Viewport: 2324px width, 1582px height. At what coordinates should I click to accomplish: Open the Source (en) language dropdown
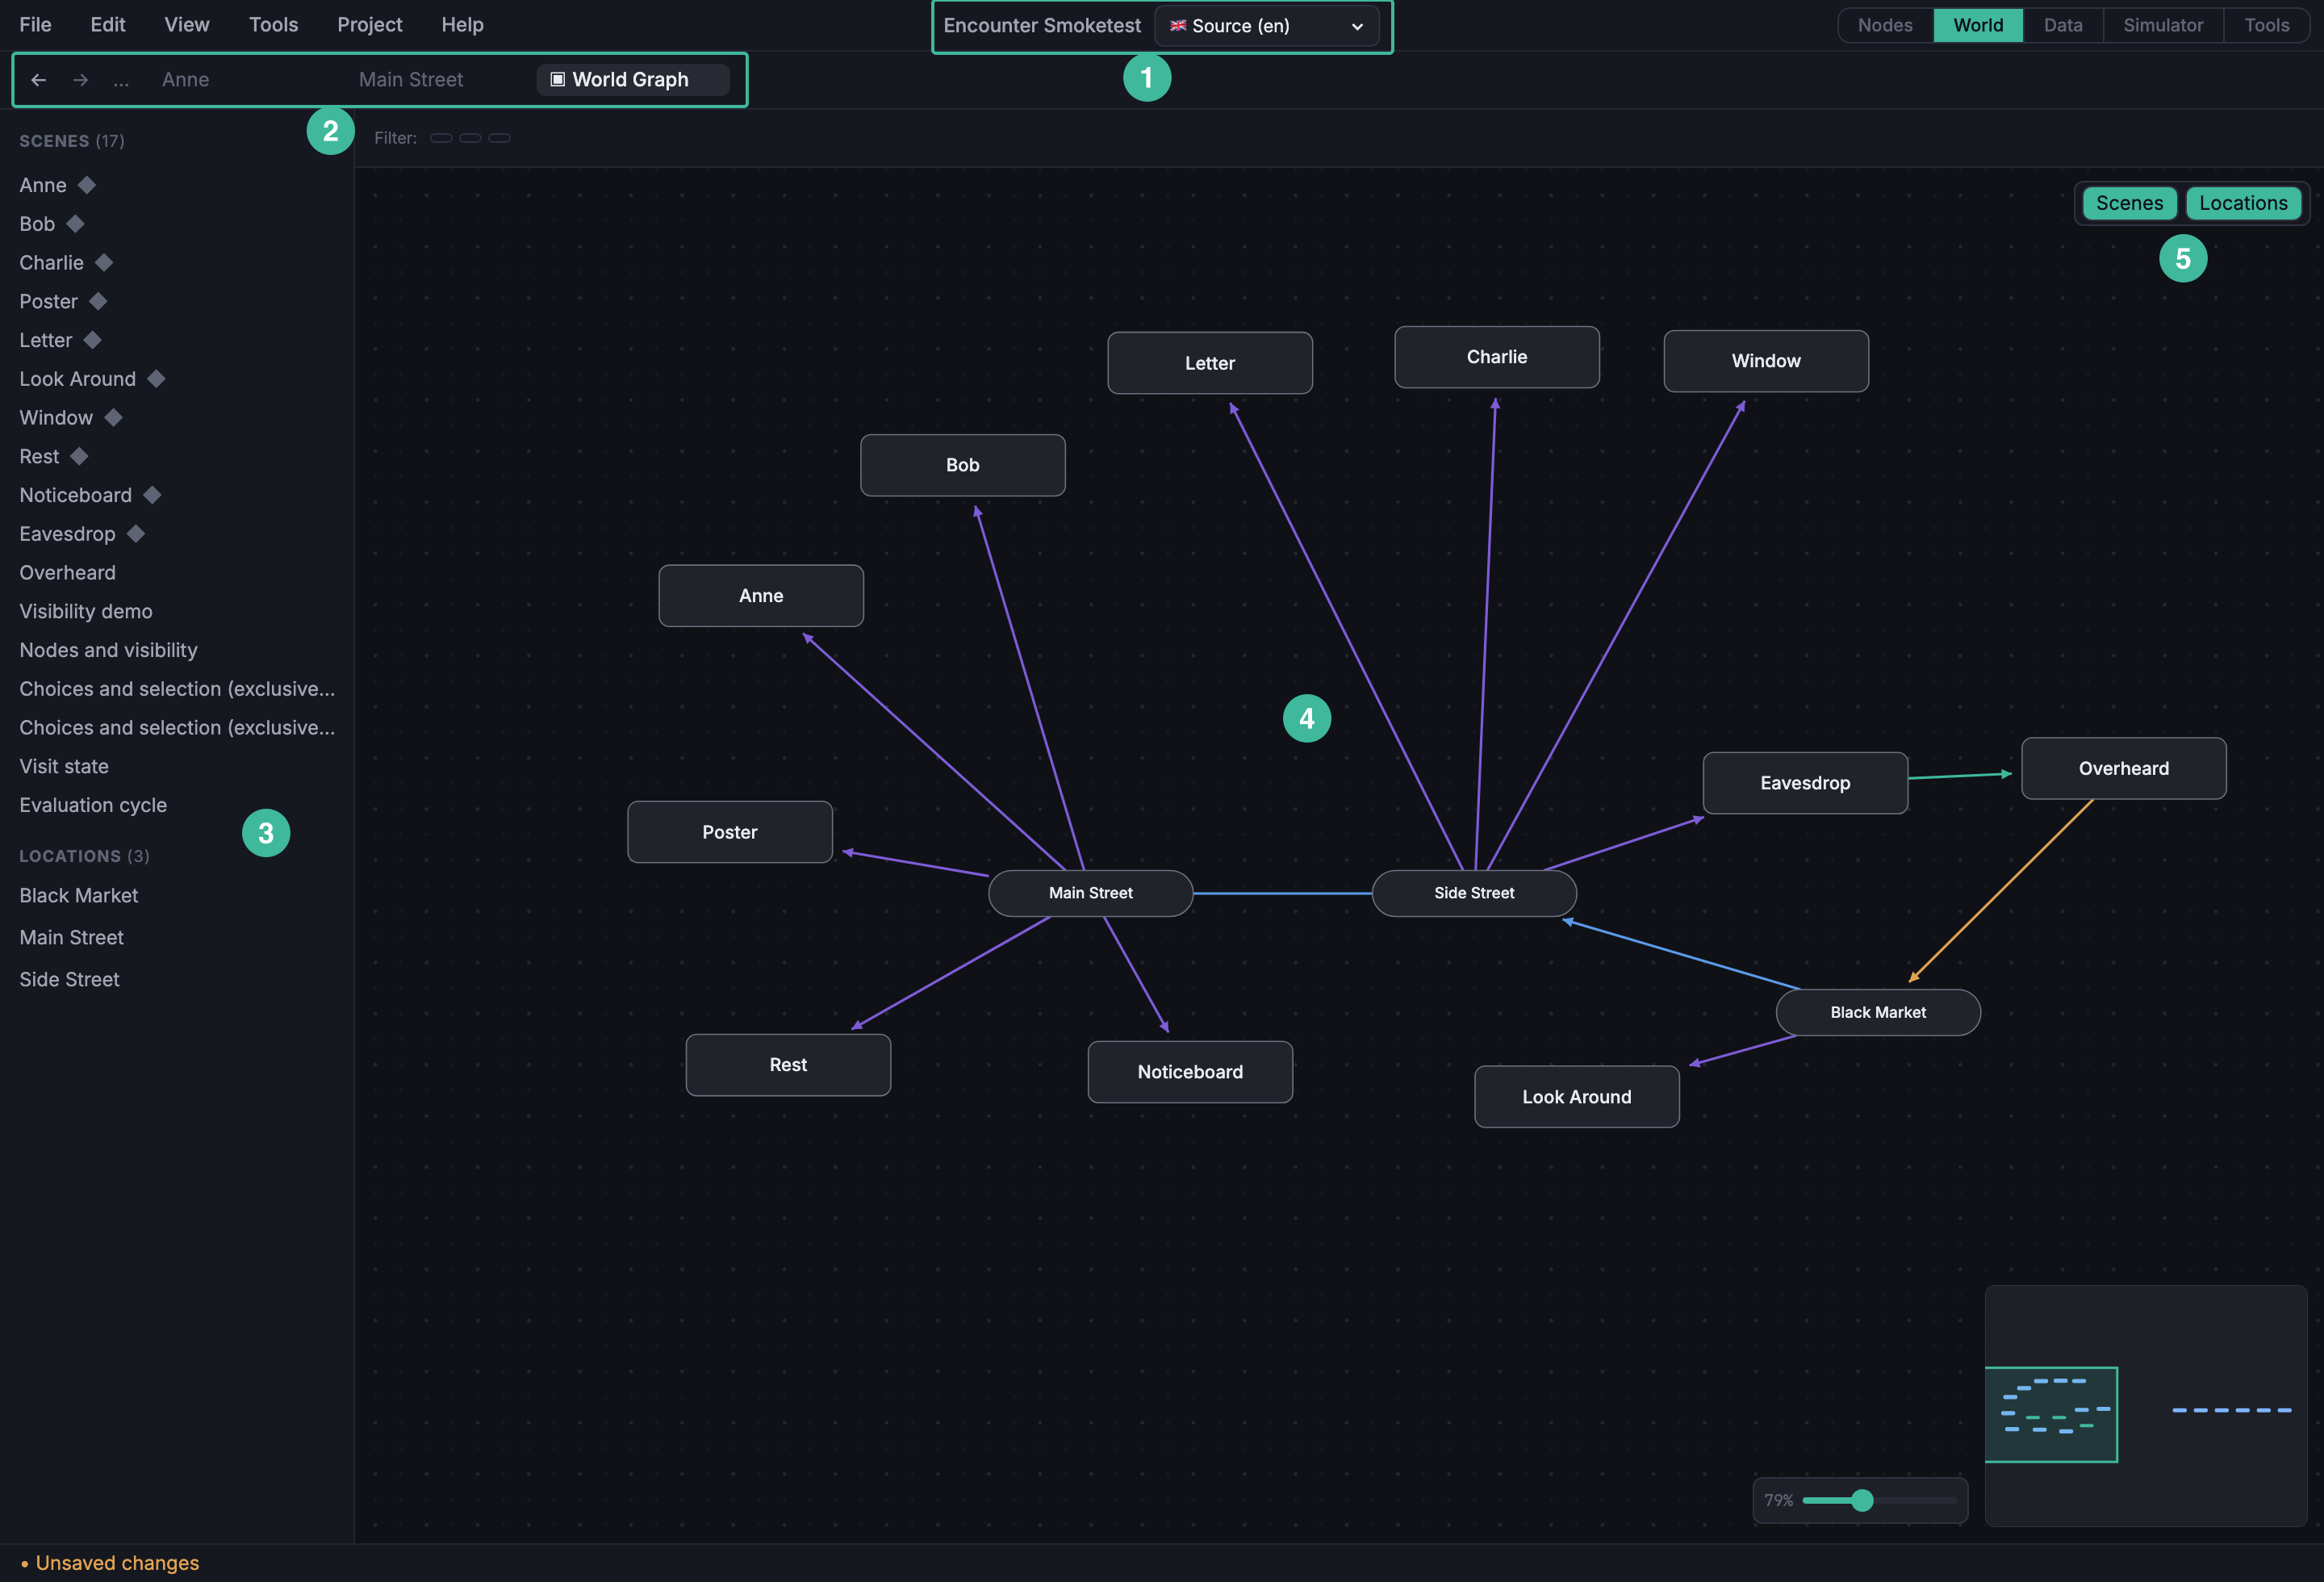1266,26
